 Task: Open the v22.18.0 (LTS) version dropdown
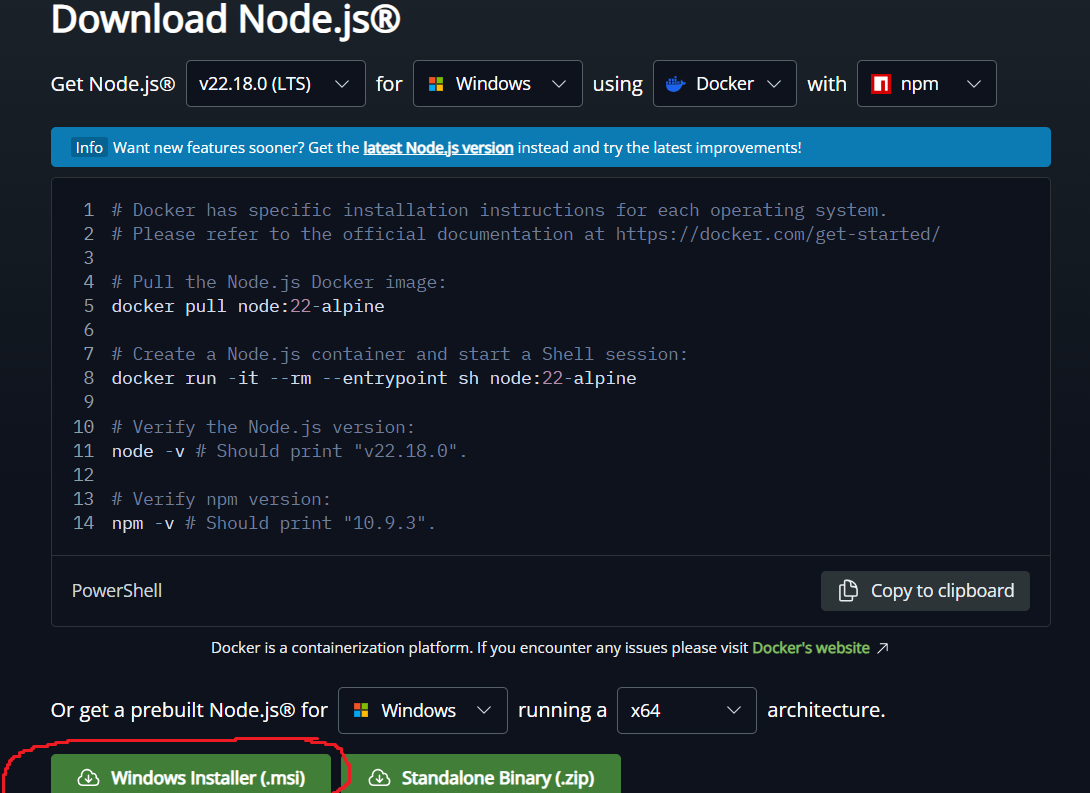[275, 83]
